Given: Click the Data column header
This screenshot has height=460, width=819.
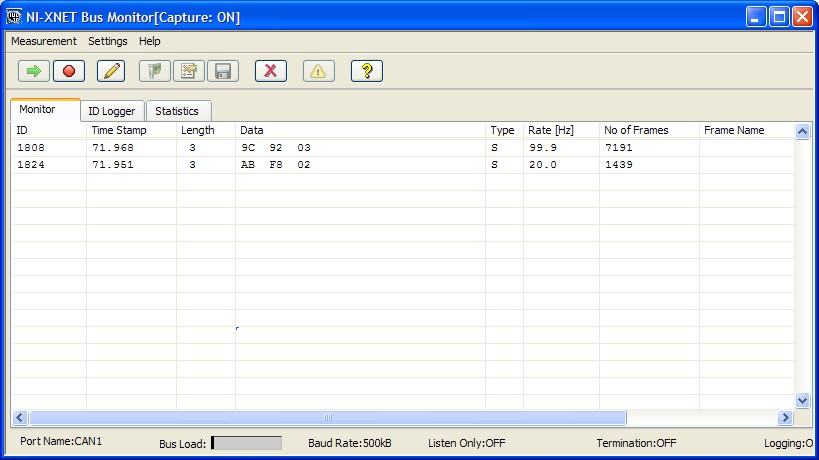Looking at the screenshot, I should click(x=360, y=130).
